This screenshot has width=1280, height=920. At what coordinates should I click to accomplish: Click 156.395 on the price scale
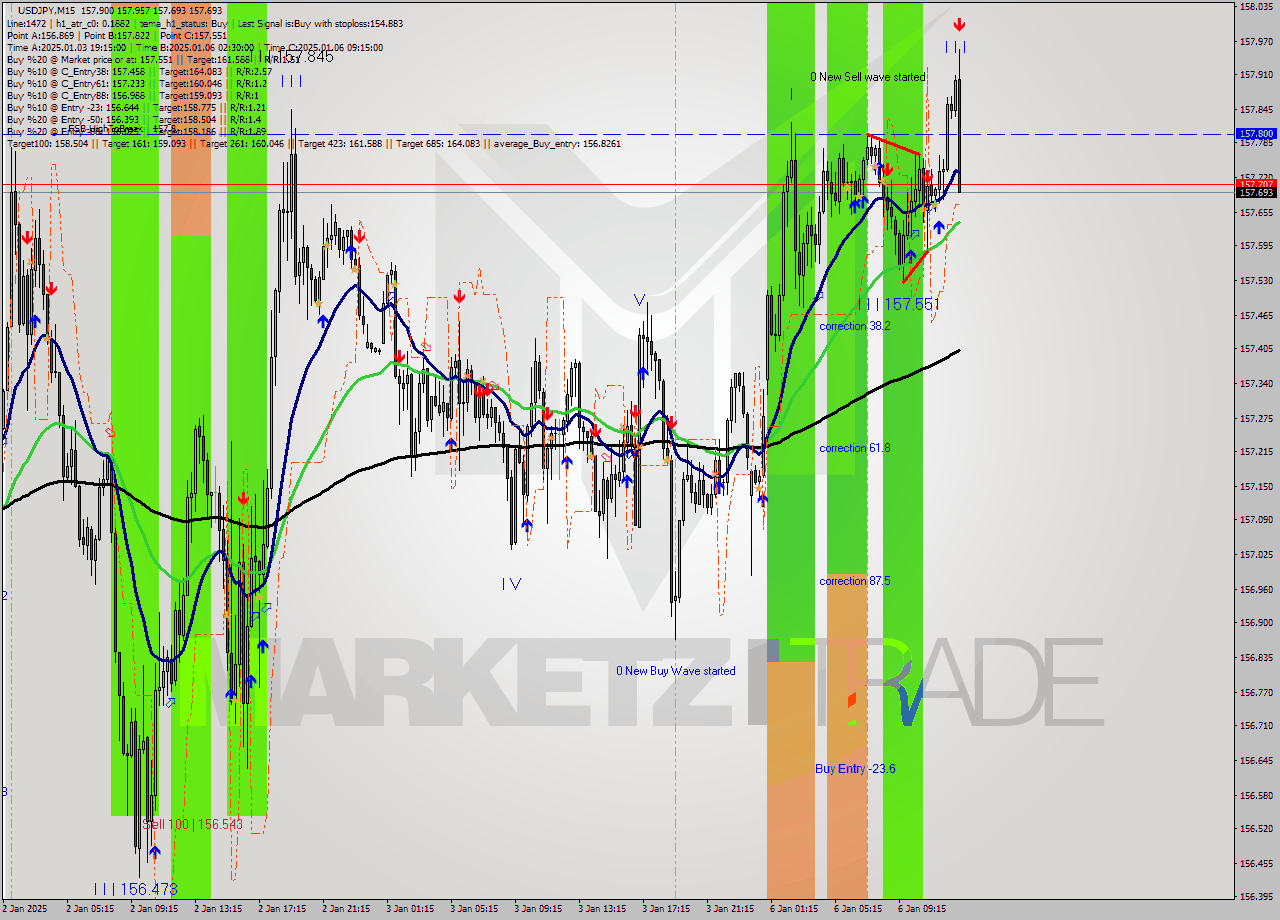pos(1256,897)
